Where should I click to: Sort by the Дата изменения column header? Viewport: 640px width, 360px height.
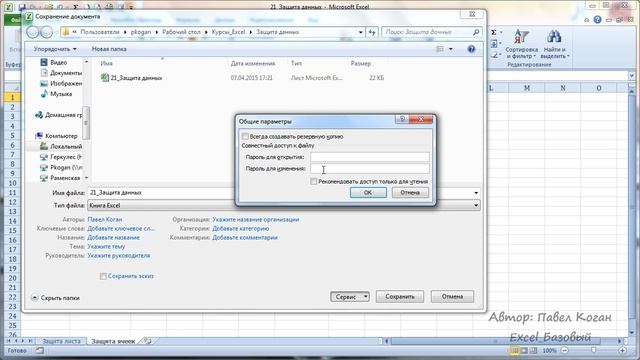pyautogui.click(x=253, y=63)
